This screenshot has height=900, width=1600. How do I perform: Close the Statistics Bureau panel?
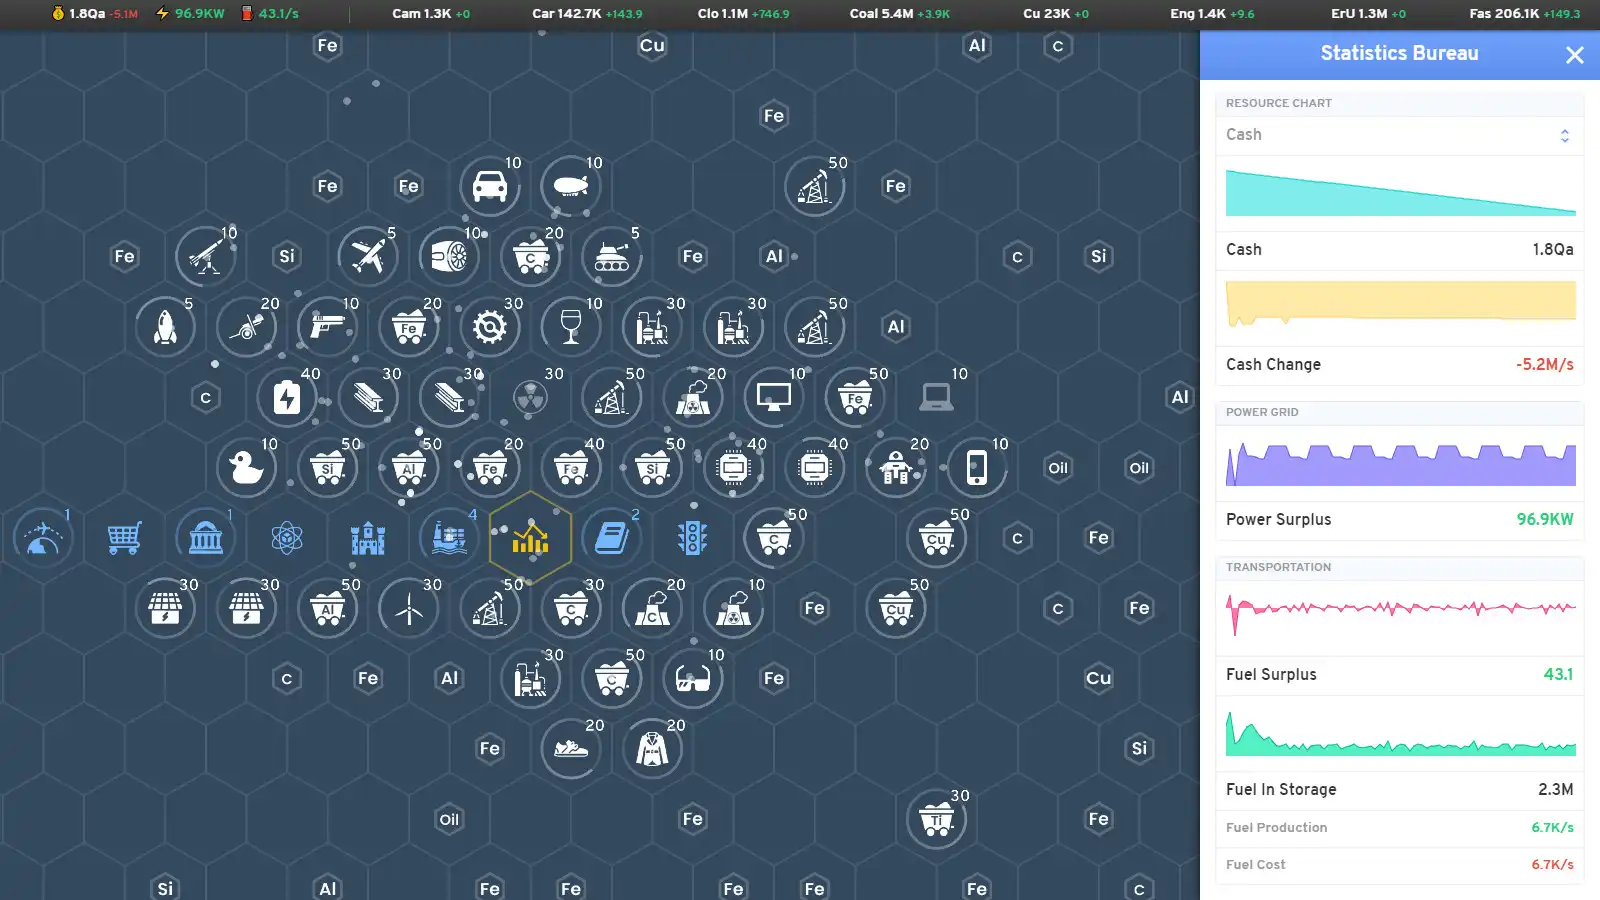(1574, 55)
